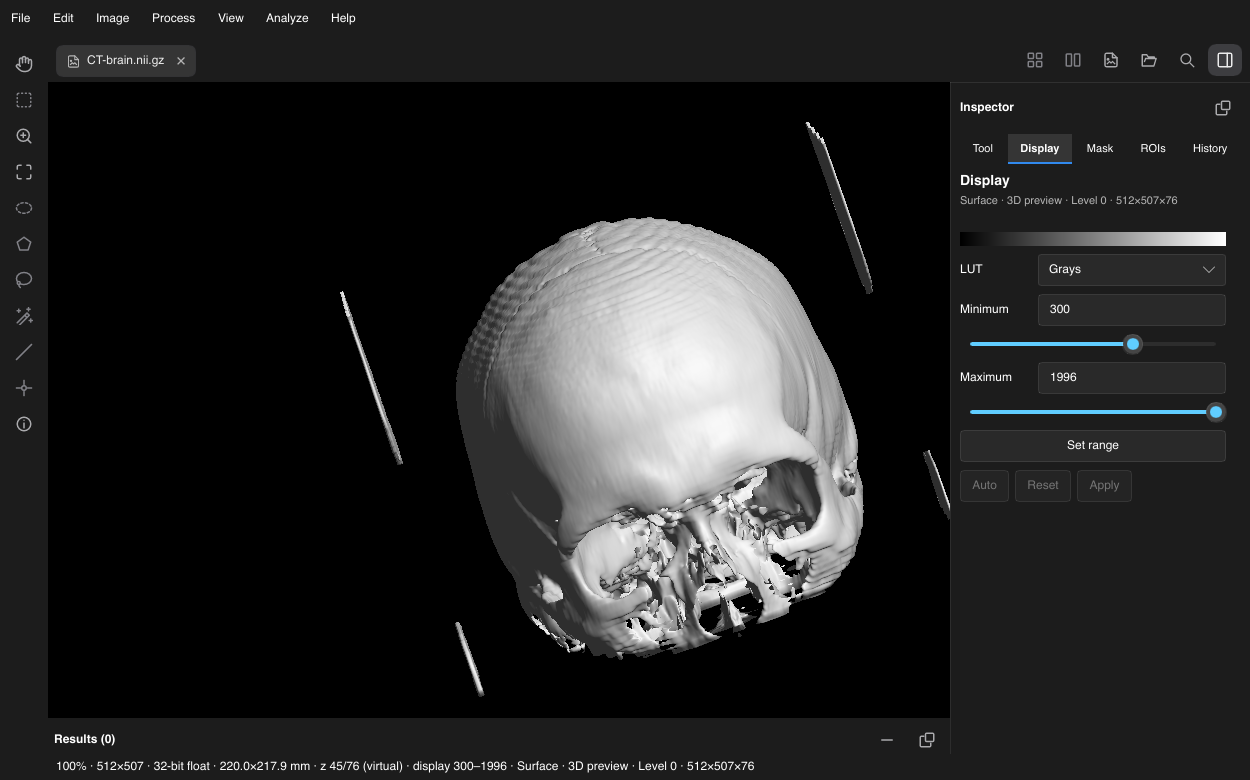Switch to grid tile layout
Viewport: 1250px width, 780px height.
coord(1035,60)
